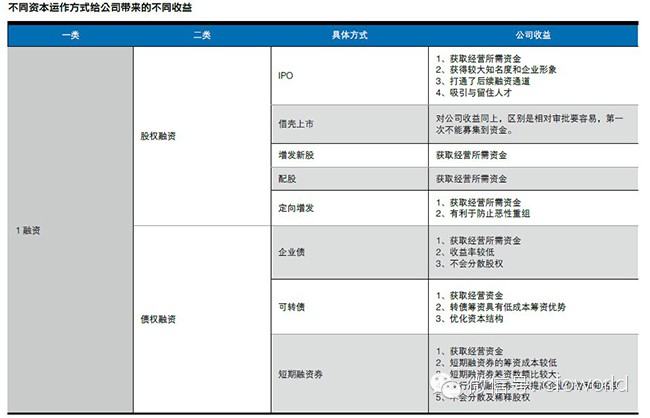Click the line 转债筹资具有低成本筹资优势
Viewport: 650px width, 418px height.
501,307
